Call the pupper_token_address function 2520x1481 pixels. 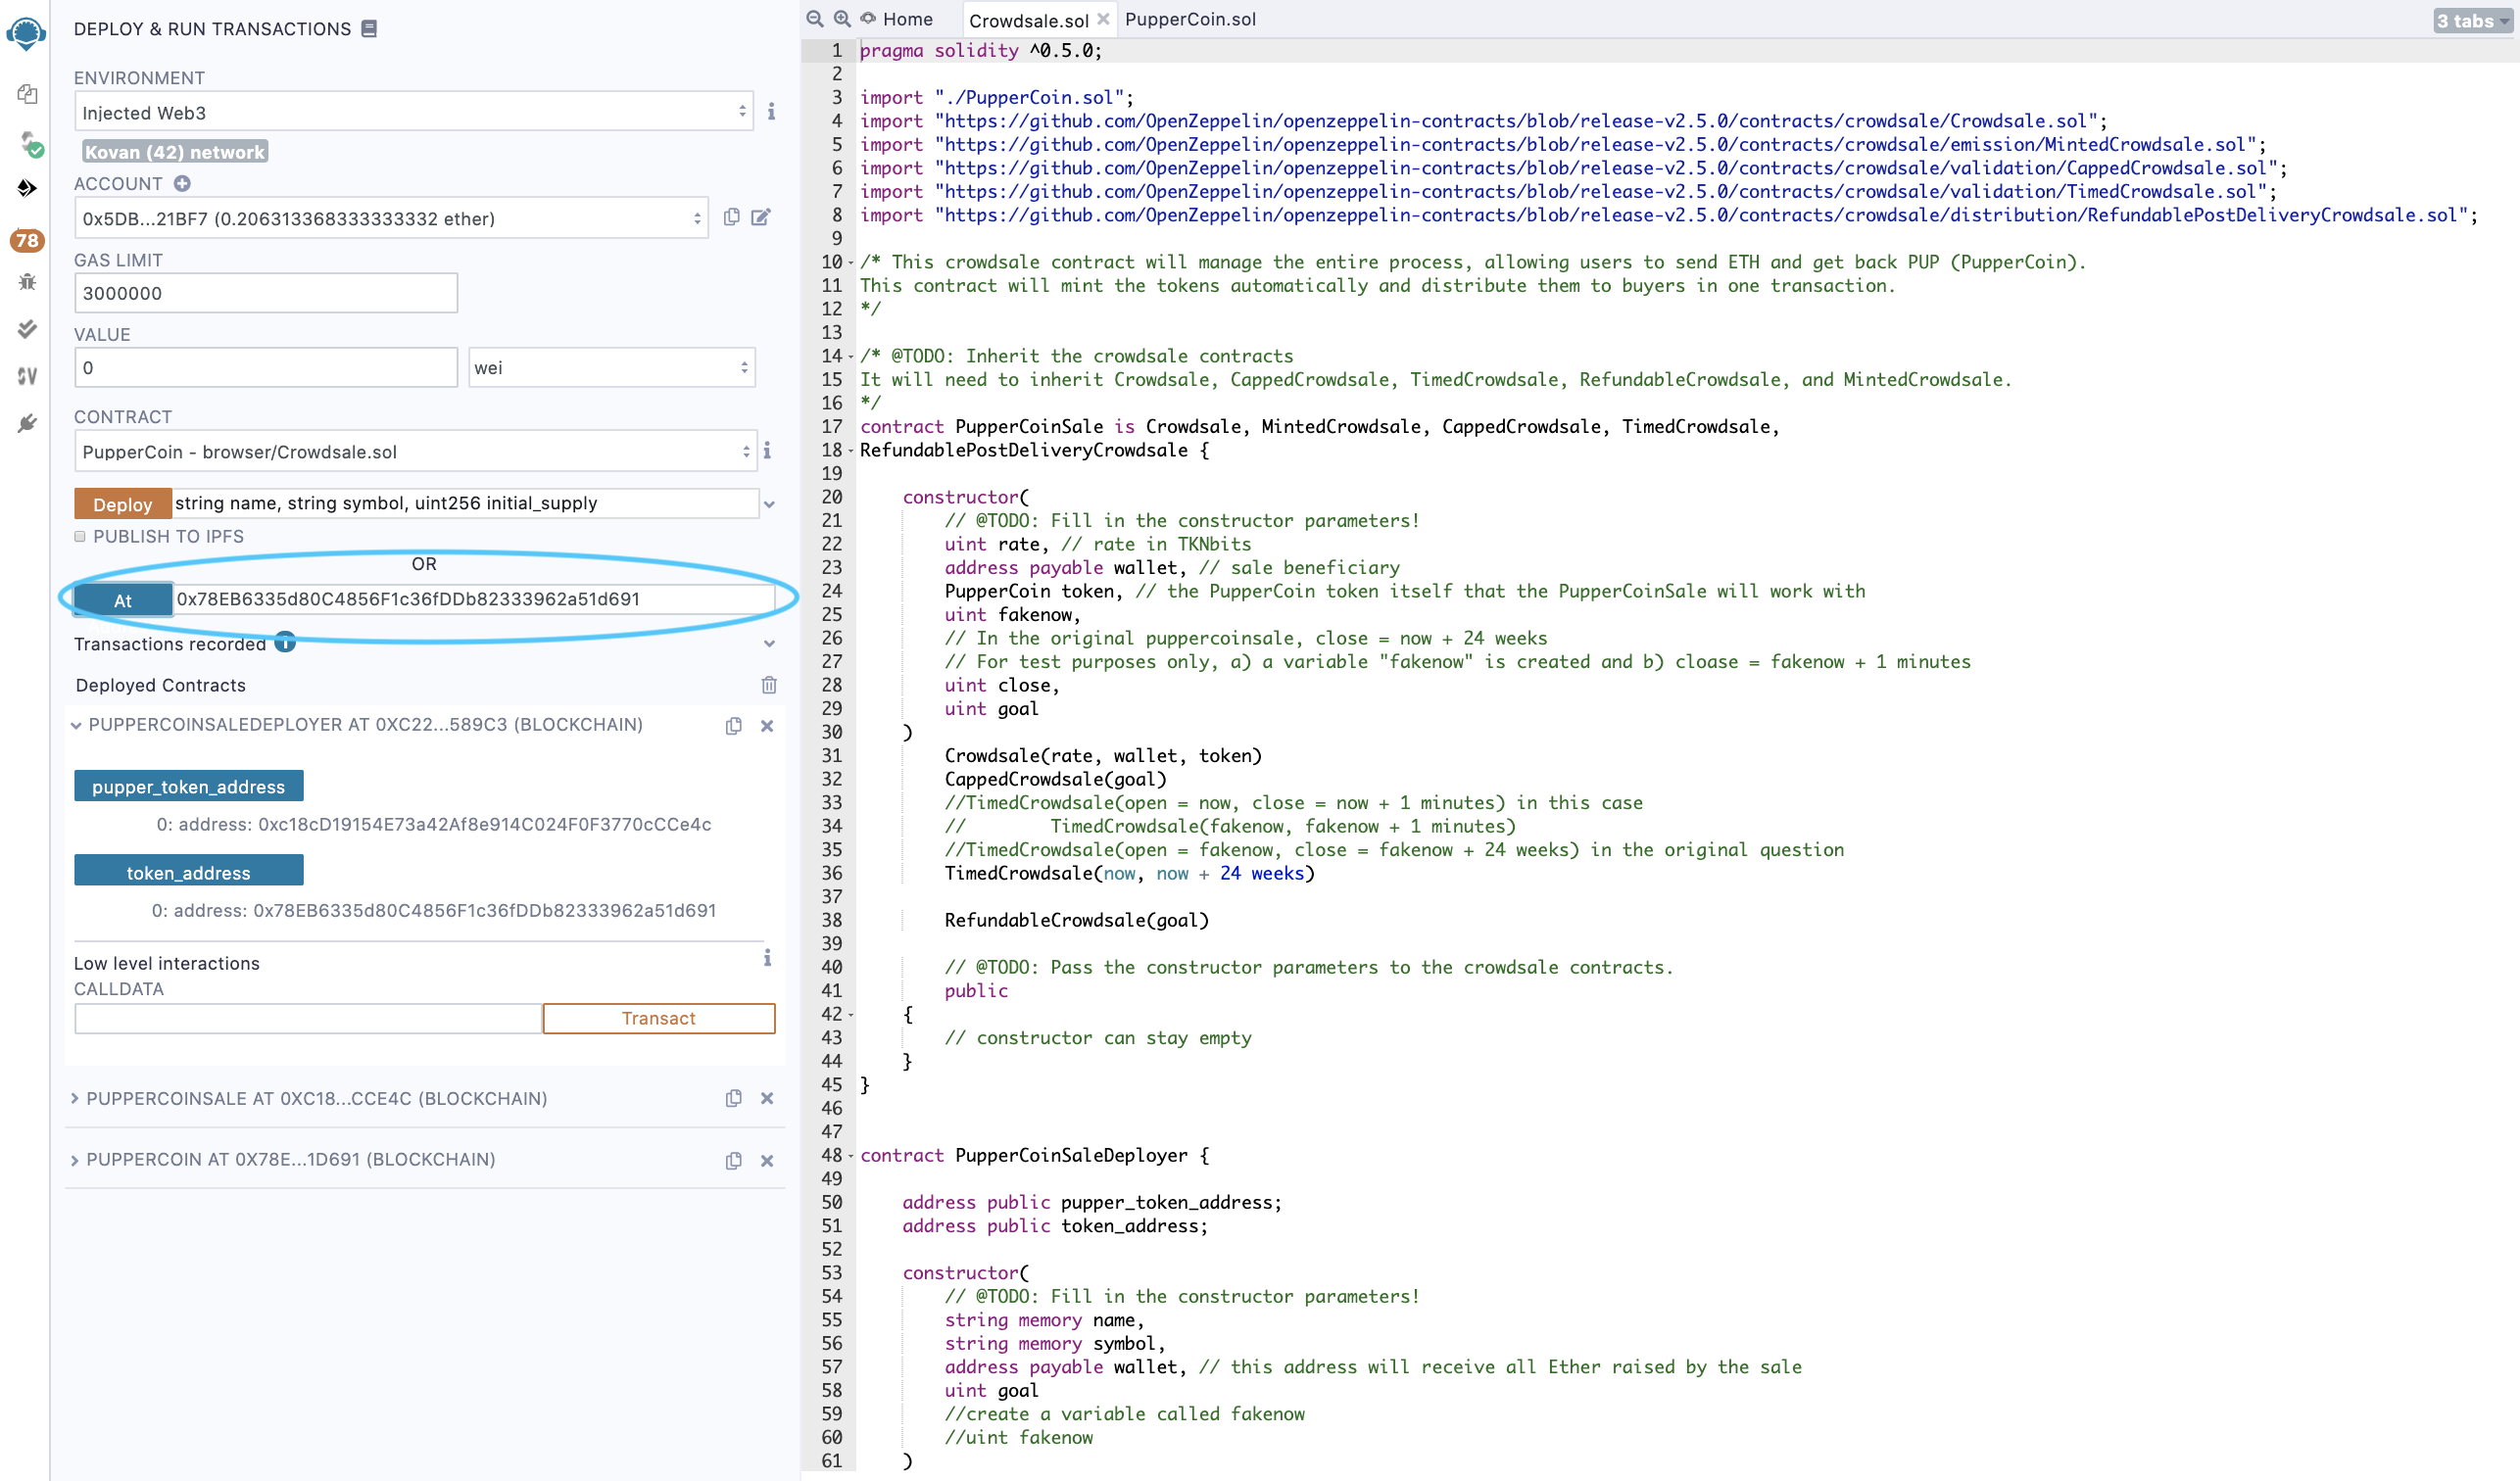point(189,786)
